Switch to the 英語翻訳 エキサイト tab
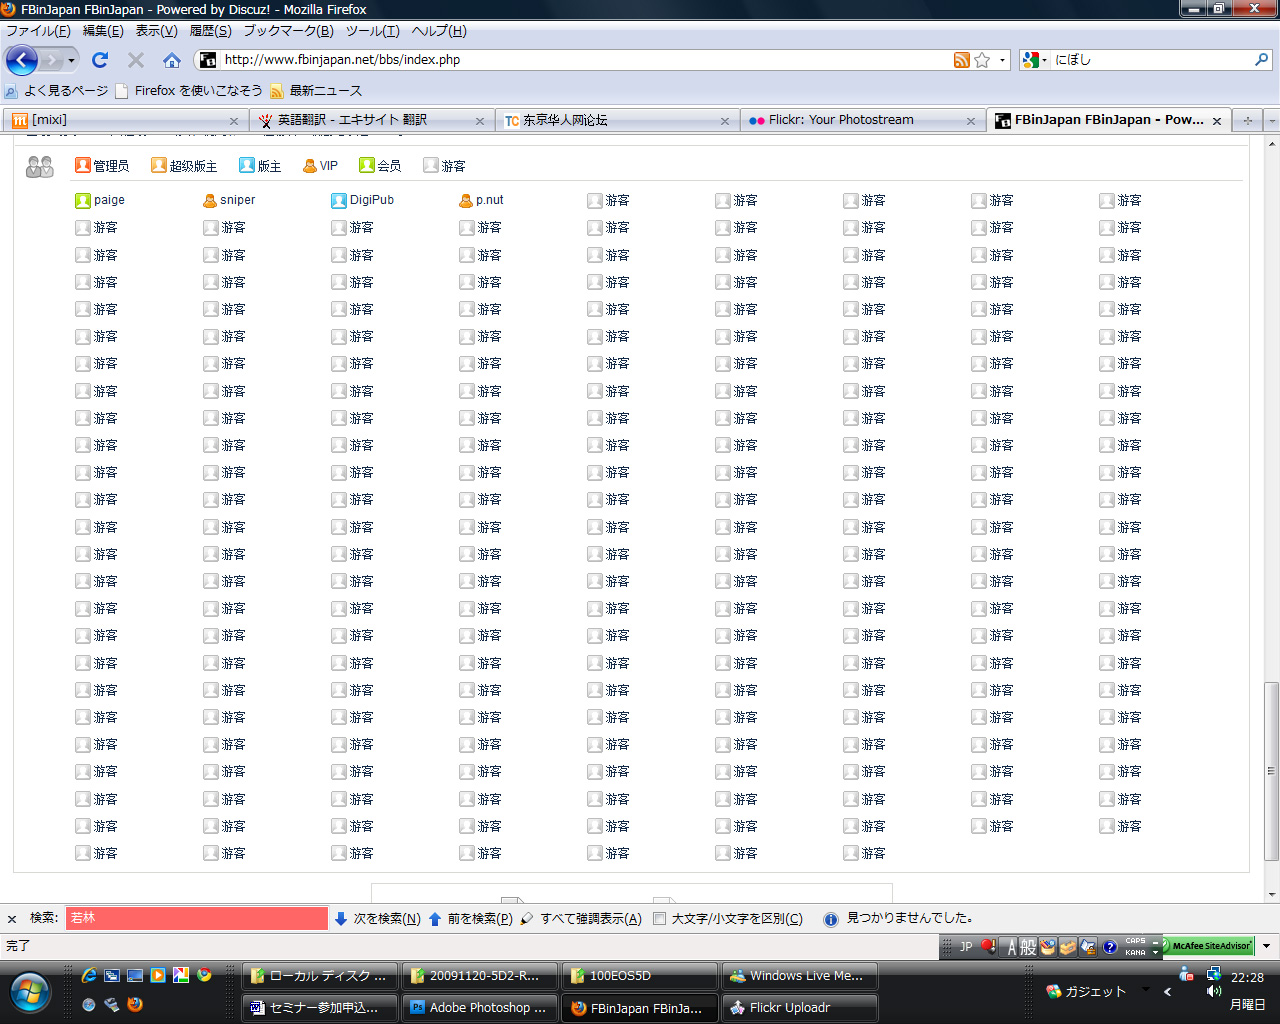This screenshot has width=1280, height=1024. pyautogui.click(x=371, y=120)
